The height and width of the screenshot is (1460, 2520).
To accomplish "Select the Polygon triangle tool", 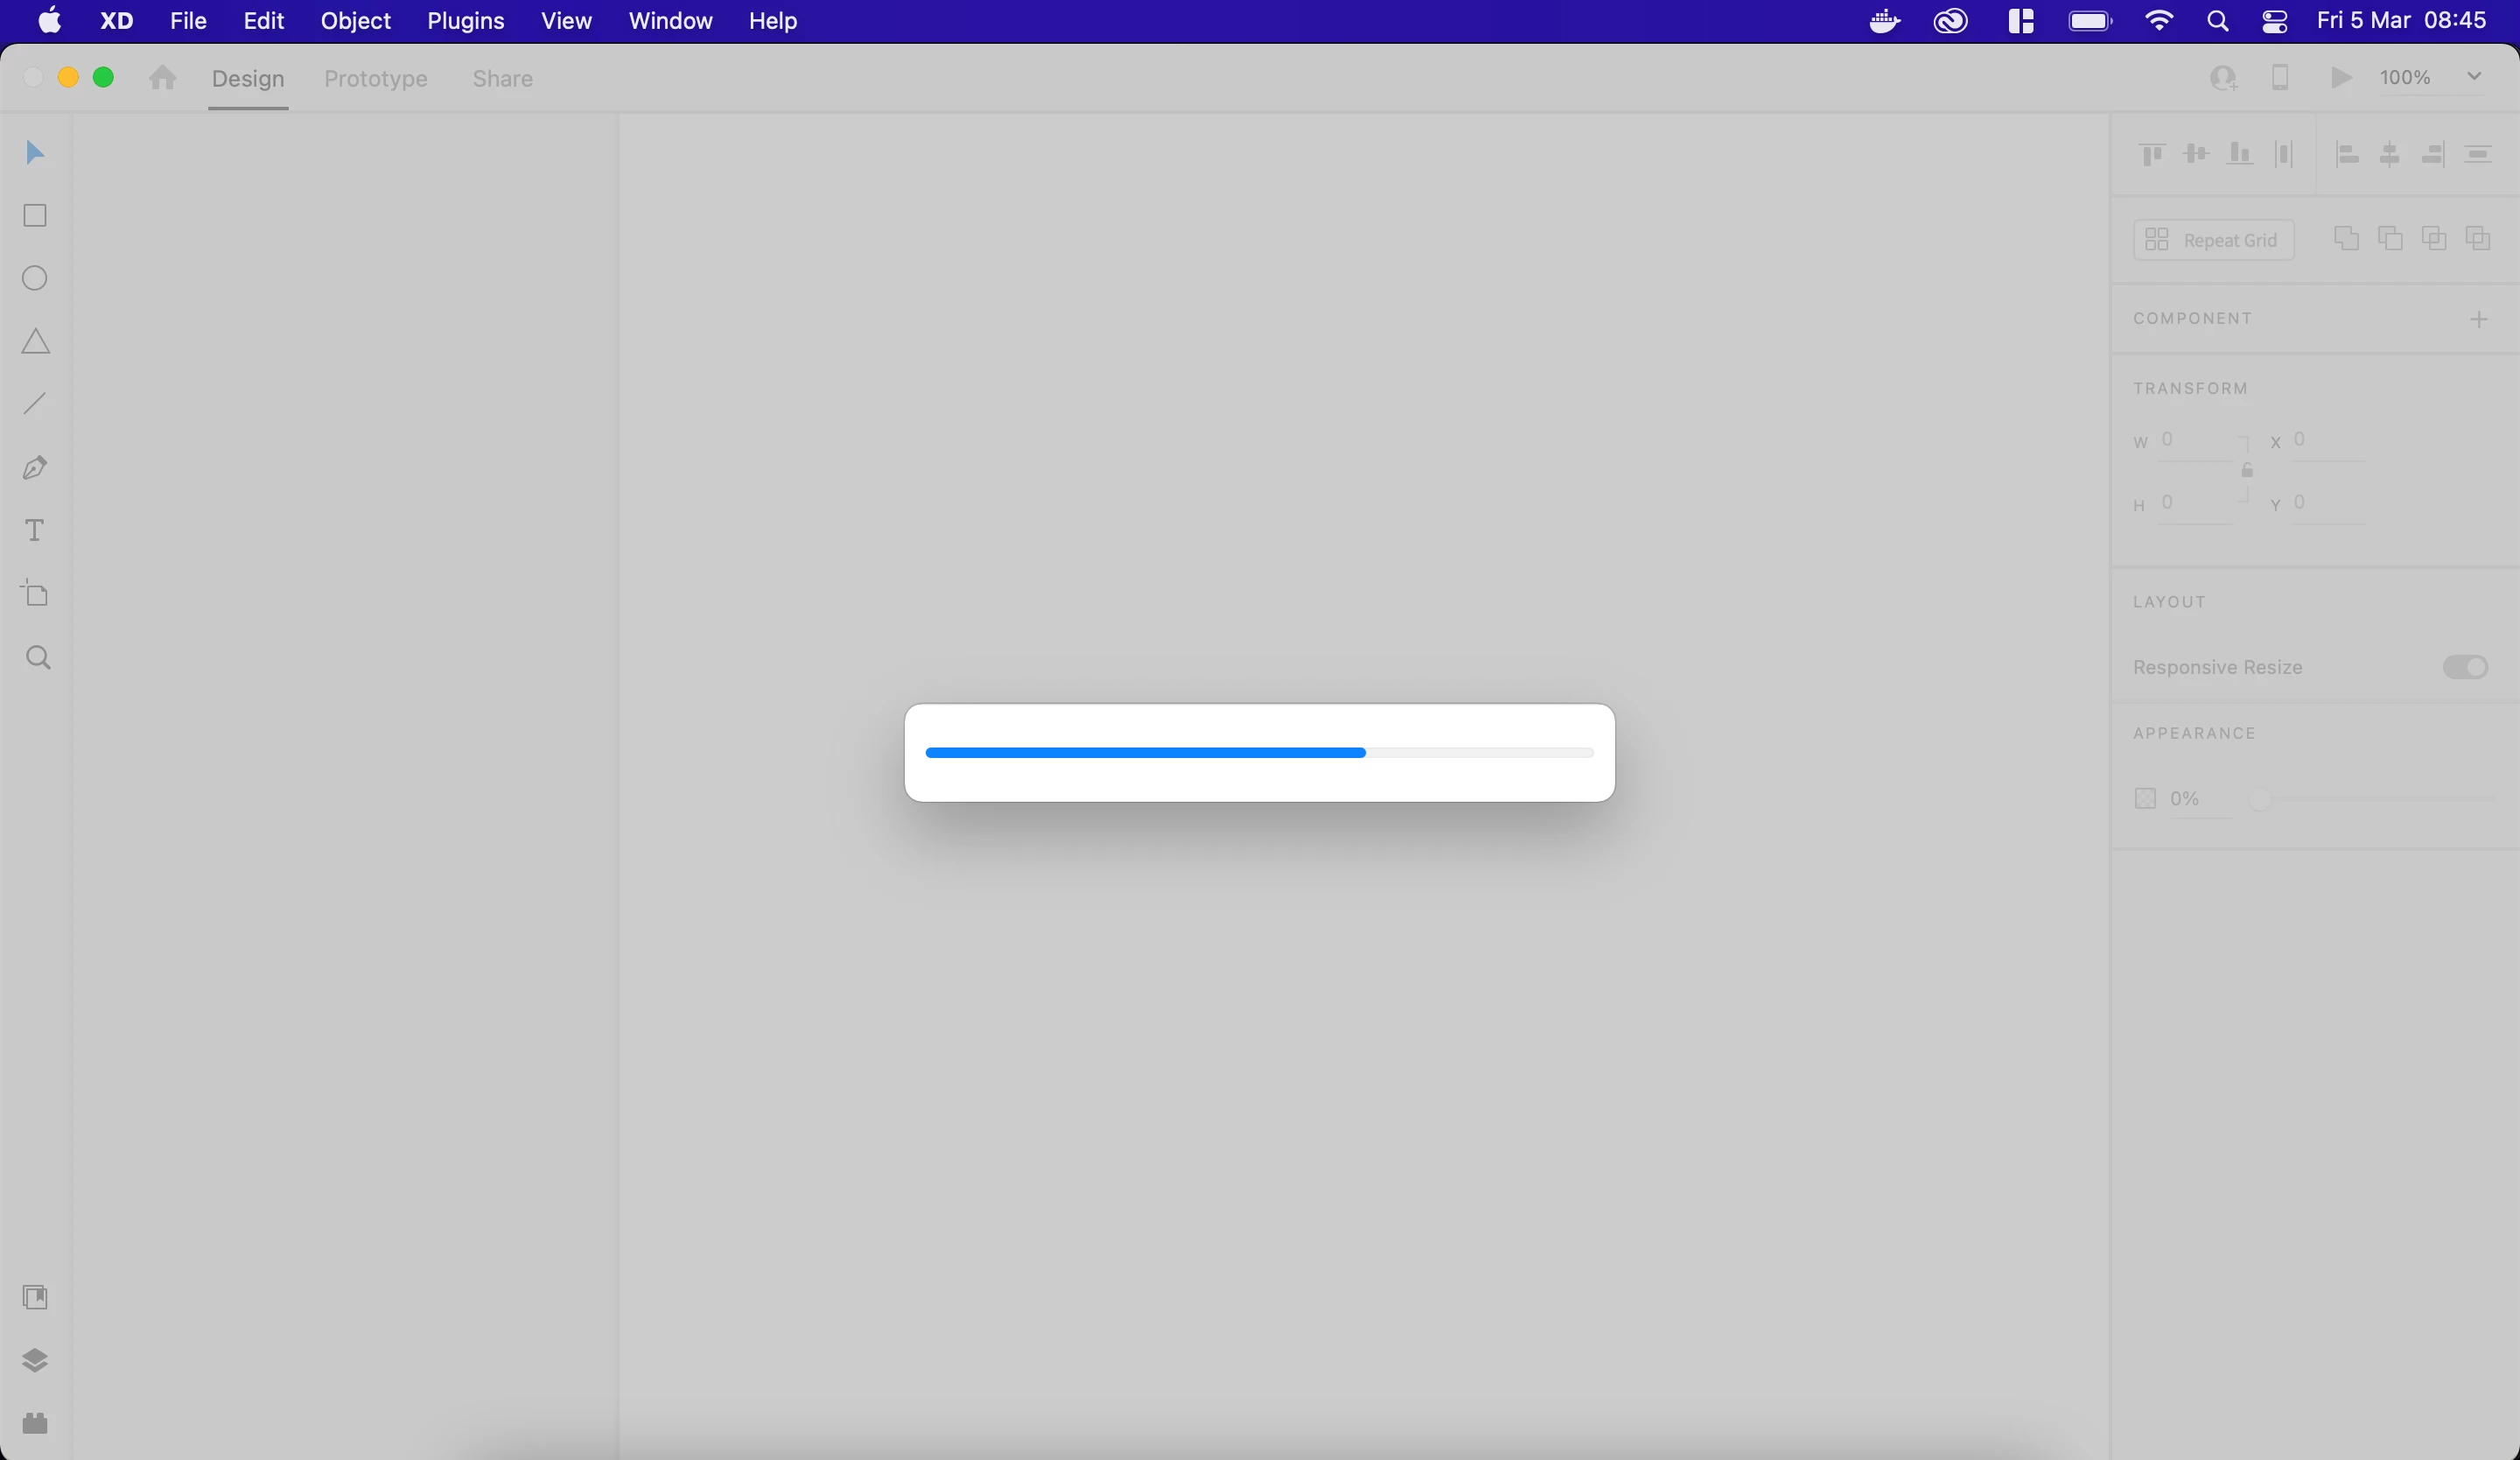I will pos(35,342).
